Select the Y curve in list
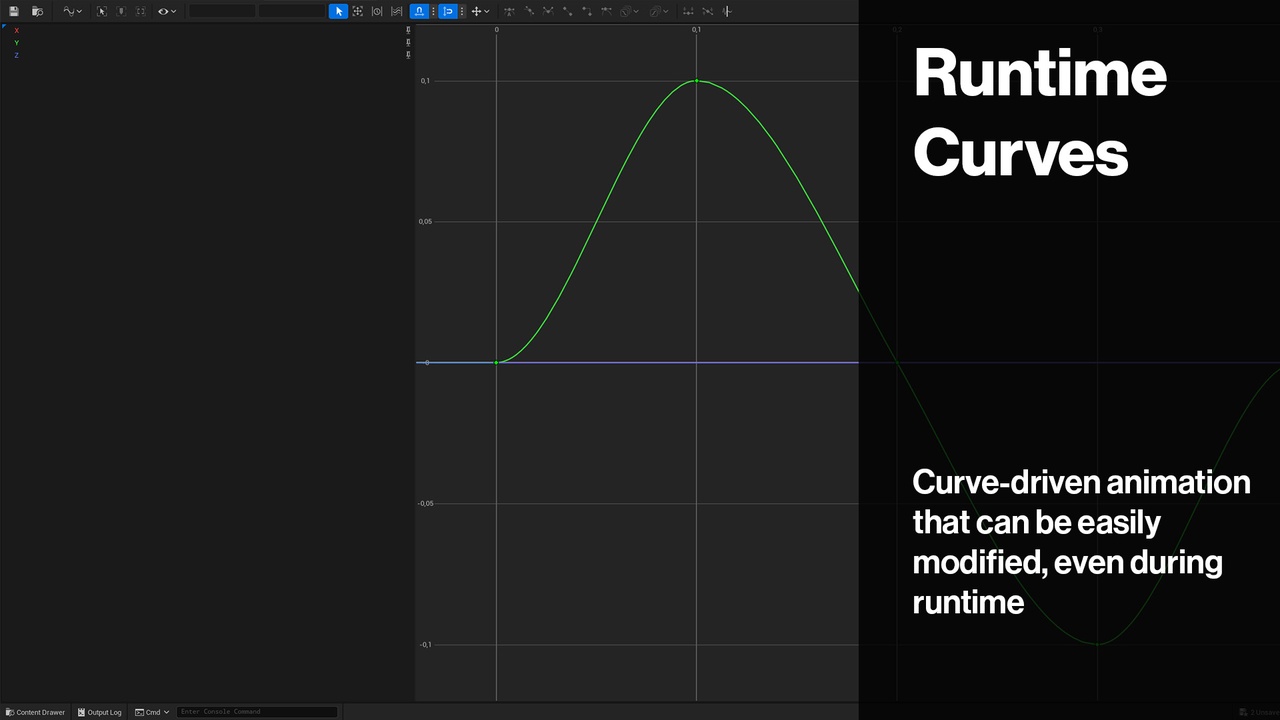The height and width of the screenshot is (720, 1280). pyautogui.click(x=16, y=43)
